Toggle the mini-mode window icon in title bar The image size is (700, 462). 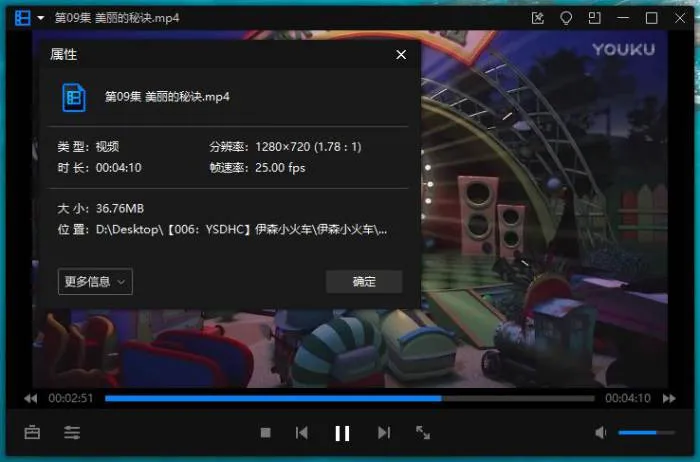tap(594, 18)
